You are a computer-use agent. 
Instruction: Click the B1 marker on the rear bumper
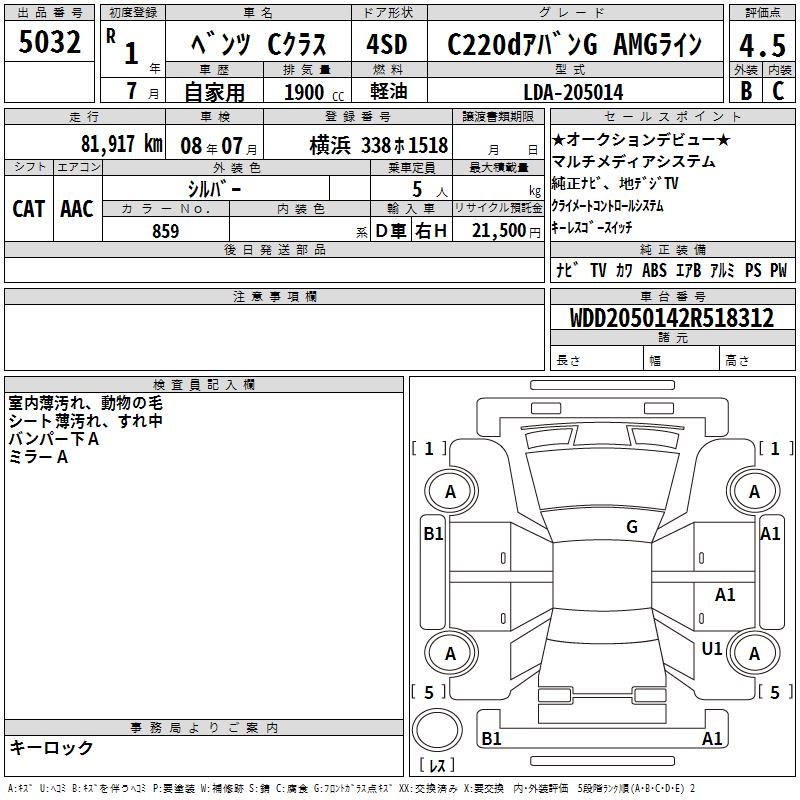coord(491,739)
